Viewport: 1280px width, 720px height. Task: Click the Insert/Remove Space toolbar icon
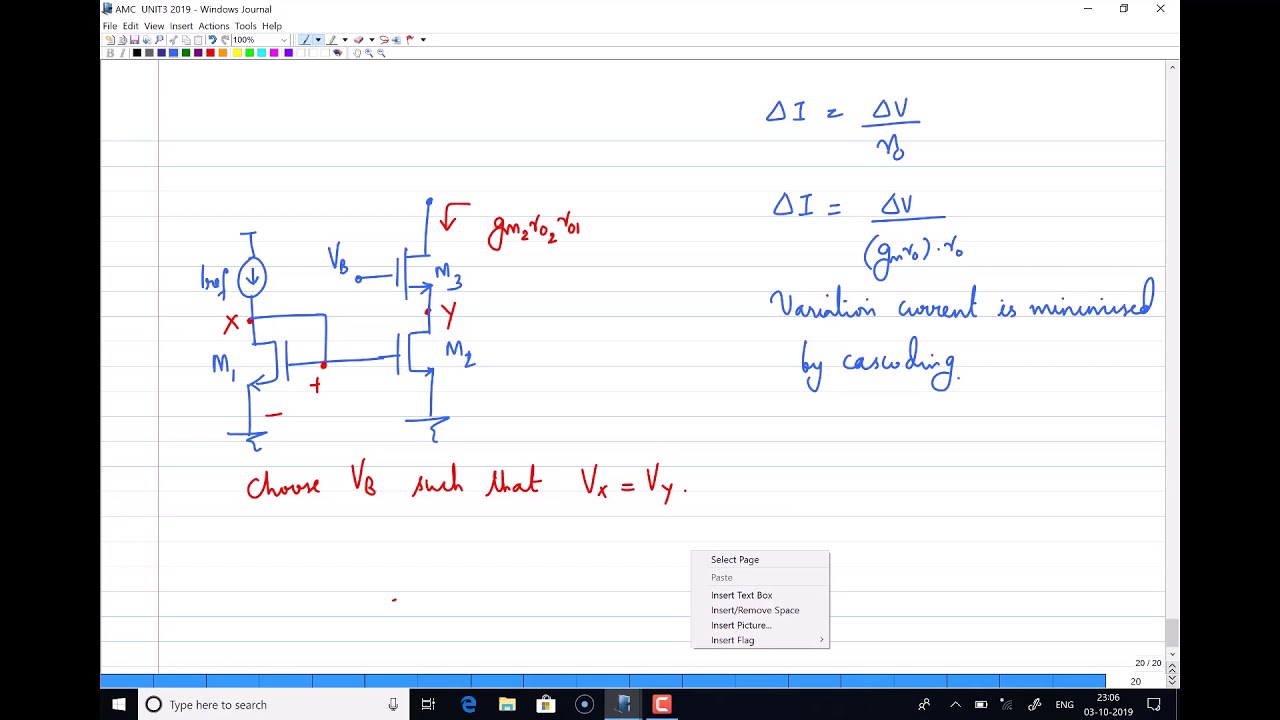(x=396, y=40)
